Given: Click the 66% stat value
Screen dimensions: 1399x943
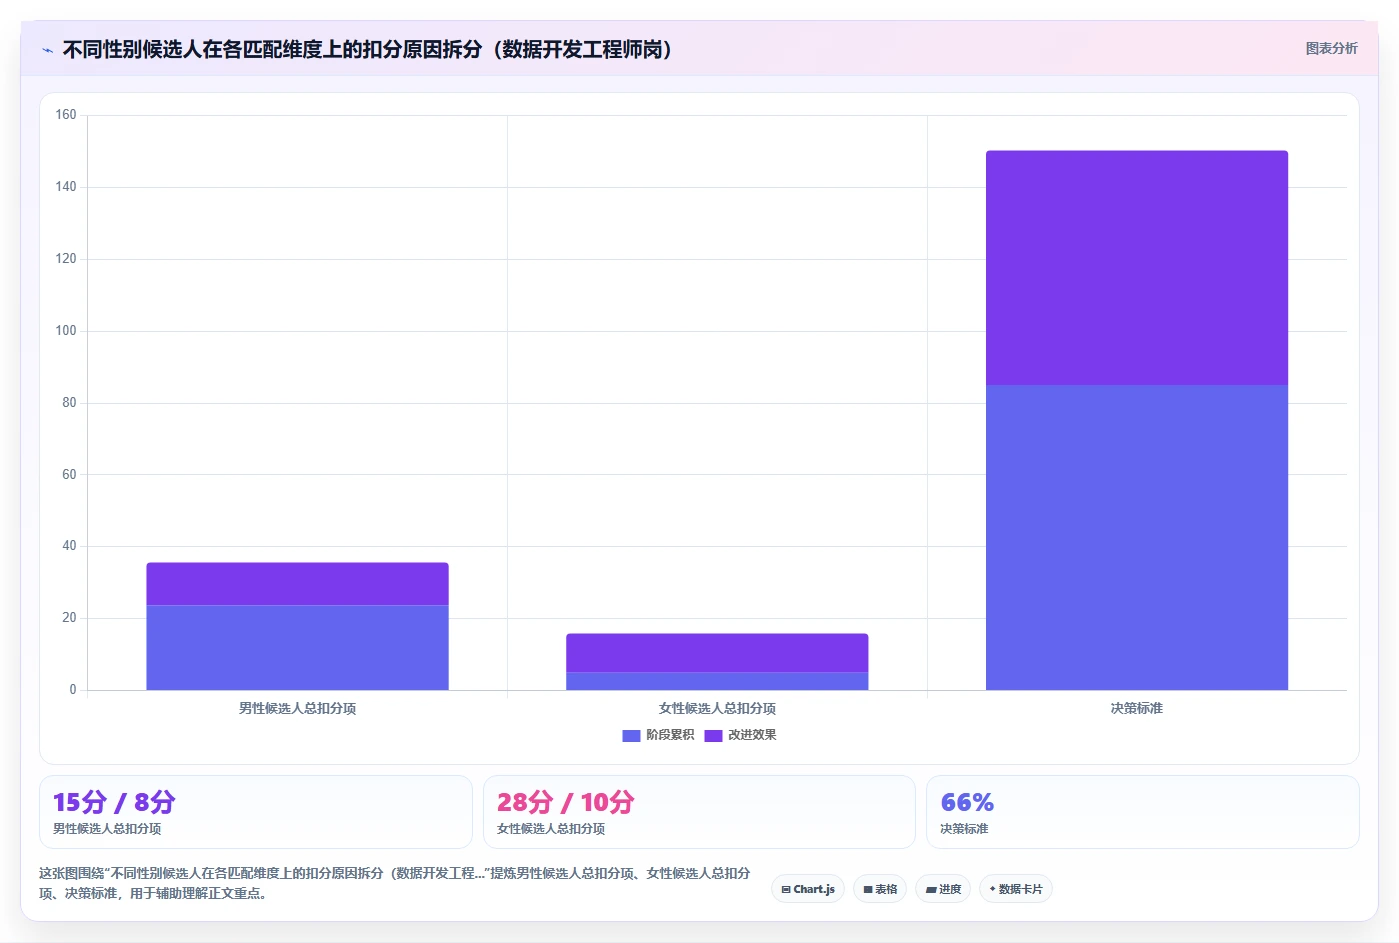Looking at the screenshot, I should tap(967, 802).
